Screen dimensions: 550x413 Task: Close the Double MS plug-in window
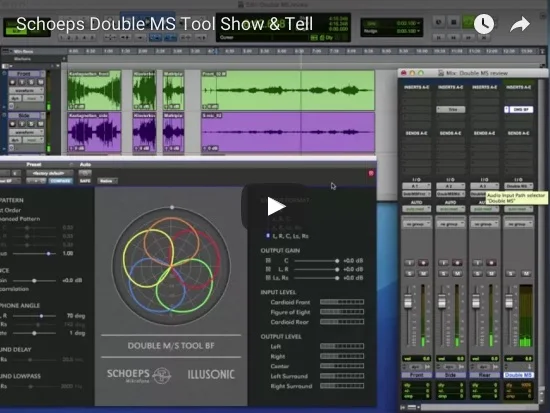coord(371,173)
